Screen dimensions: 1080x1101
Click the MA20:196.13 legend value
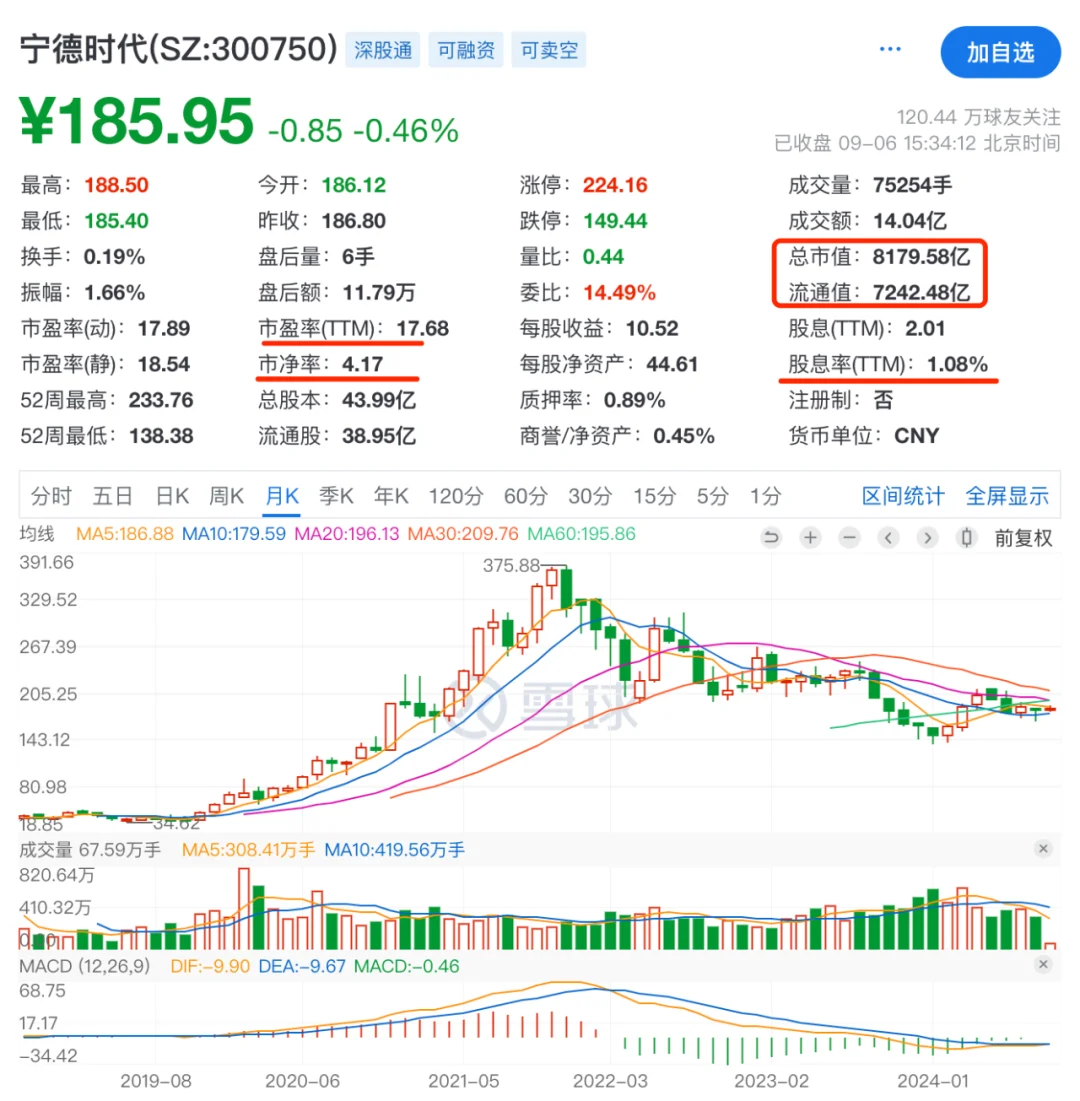click(x=346, y=534)
